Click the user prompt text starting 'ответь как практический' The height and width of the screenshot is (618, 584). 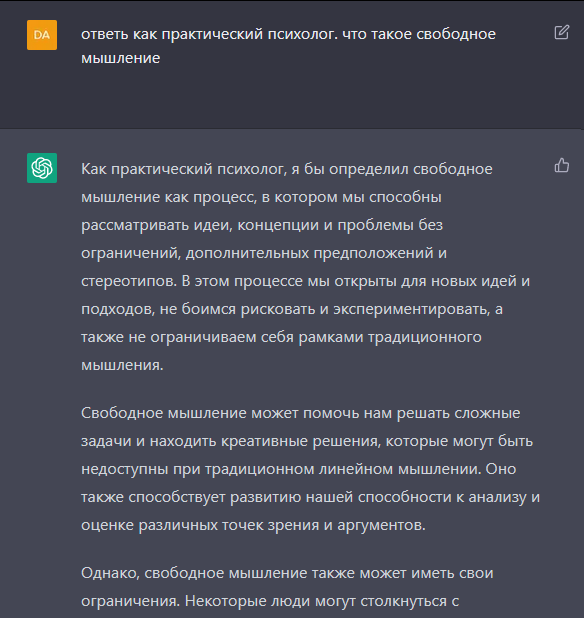288,46
